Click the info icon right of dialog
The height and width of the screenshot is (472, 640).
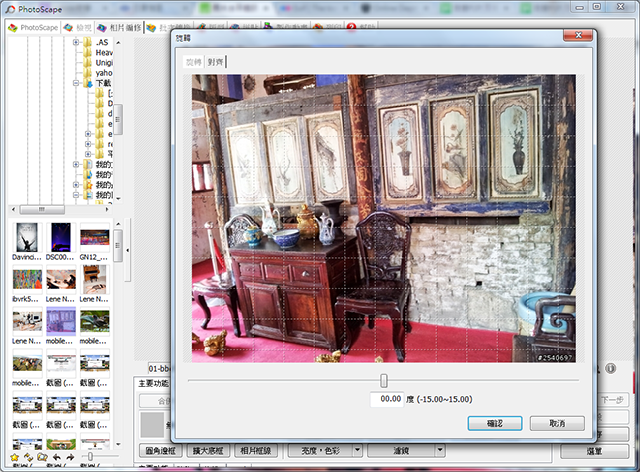click(x=610, y=369)
